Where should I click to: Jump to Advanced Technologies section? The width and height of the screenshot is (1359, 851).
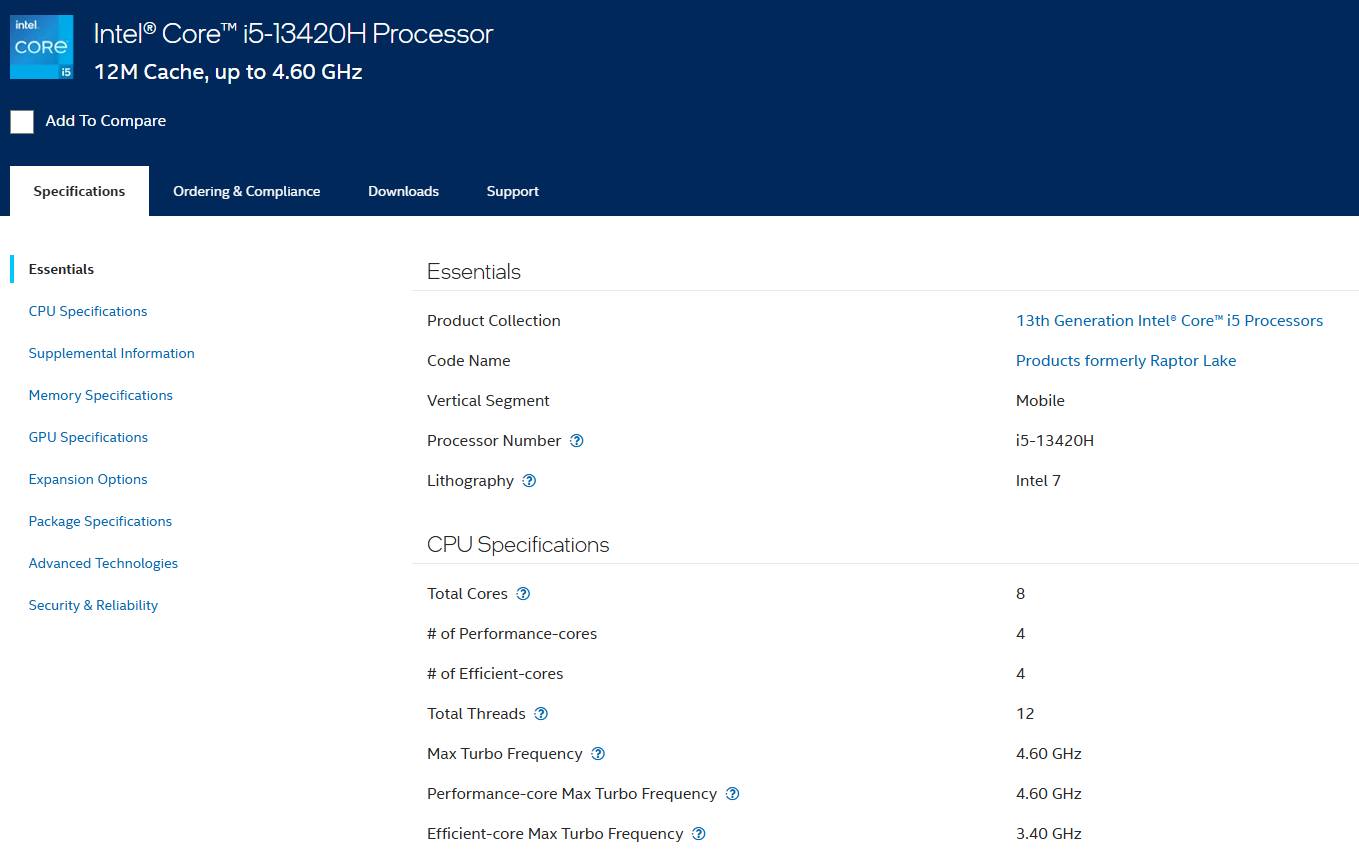[103, 563]
